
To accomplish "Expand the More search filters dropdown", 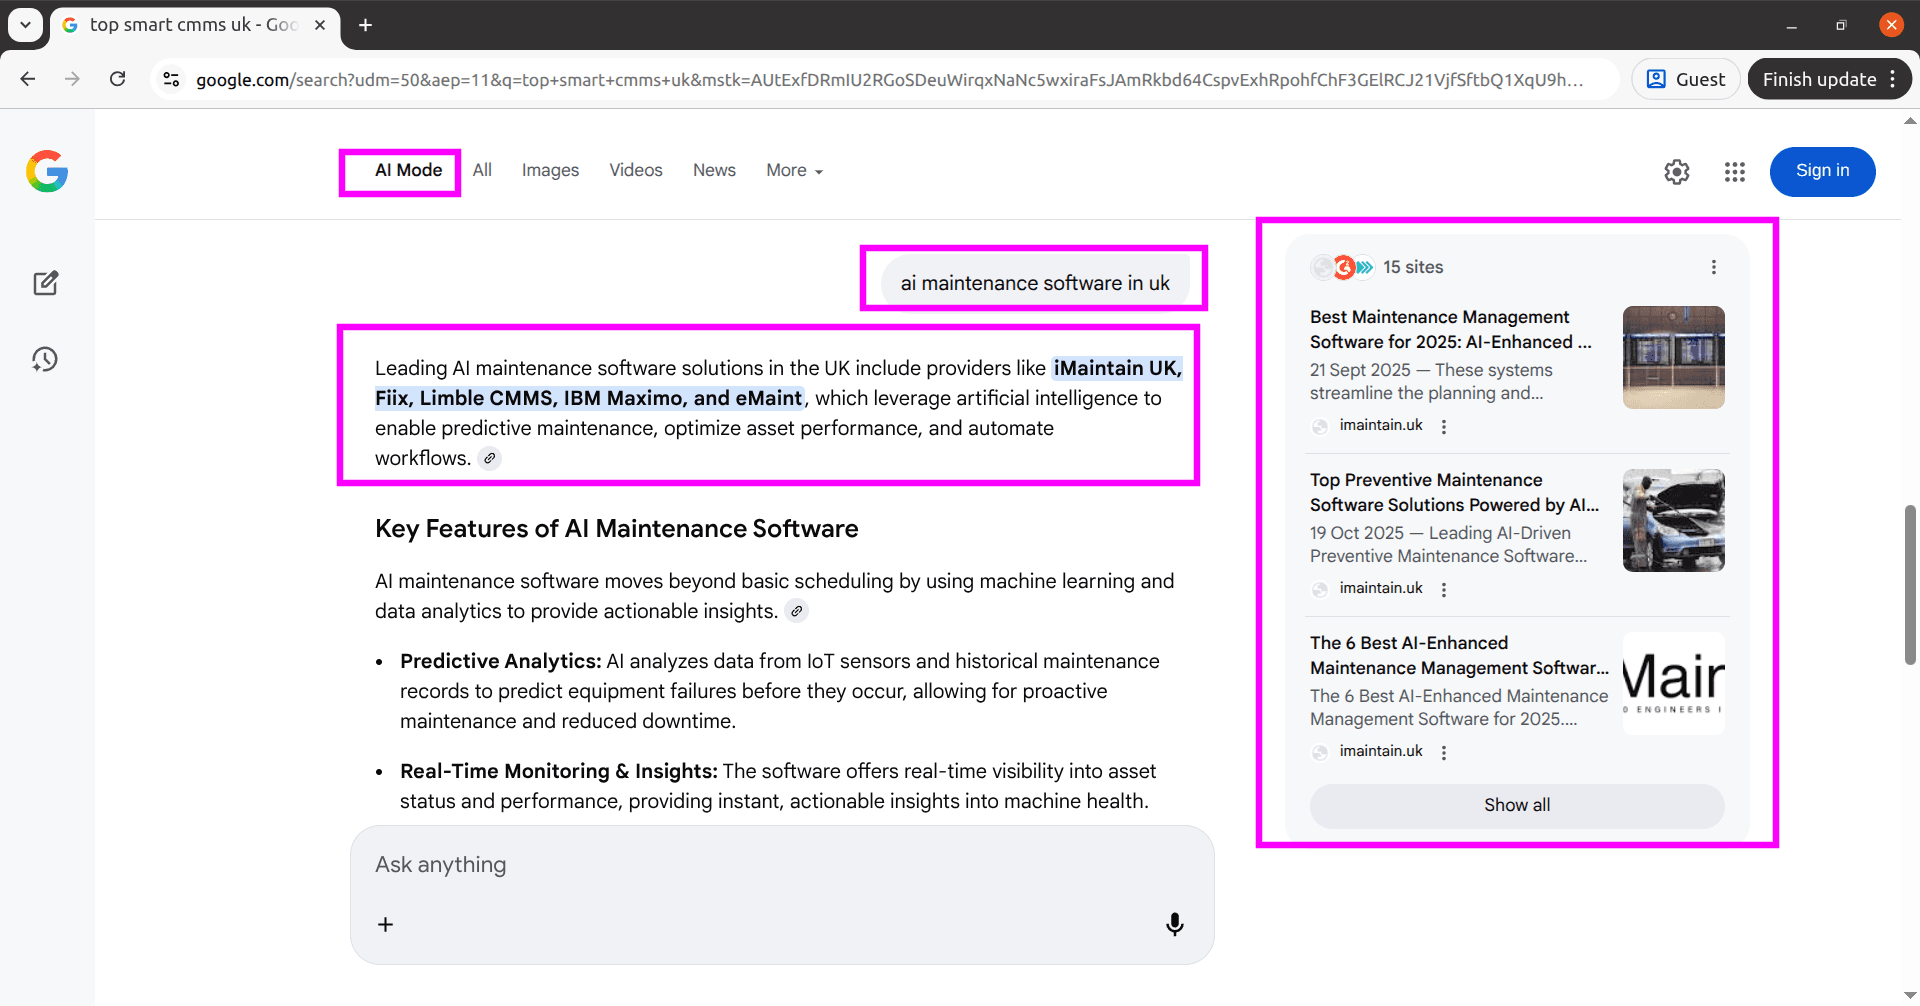I will [x=792, y=170].
